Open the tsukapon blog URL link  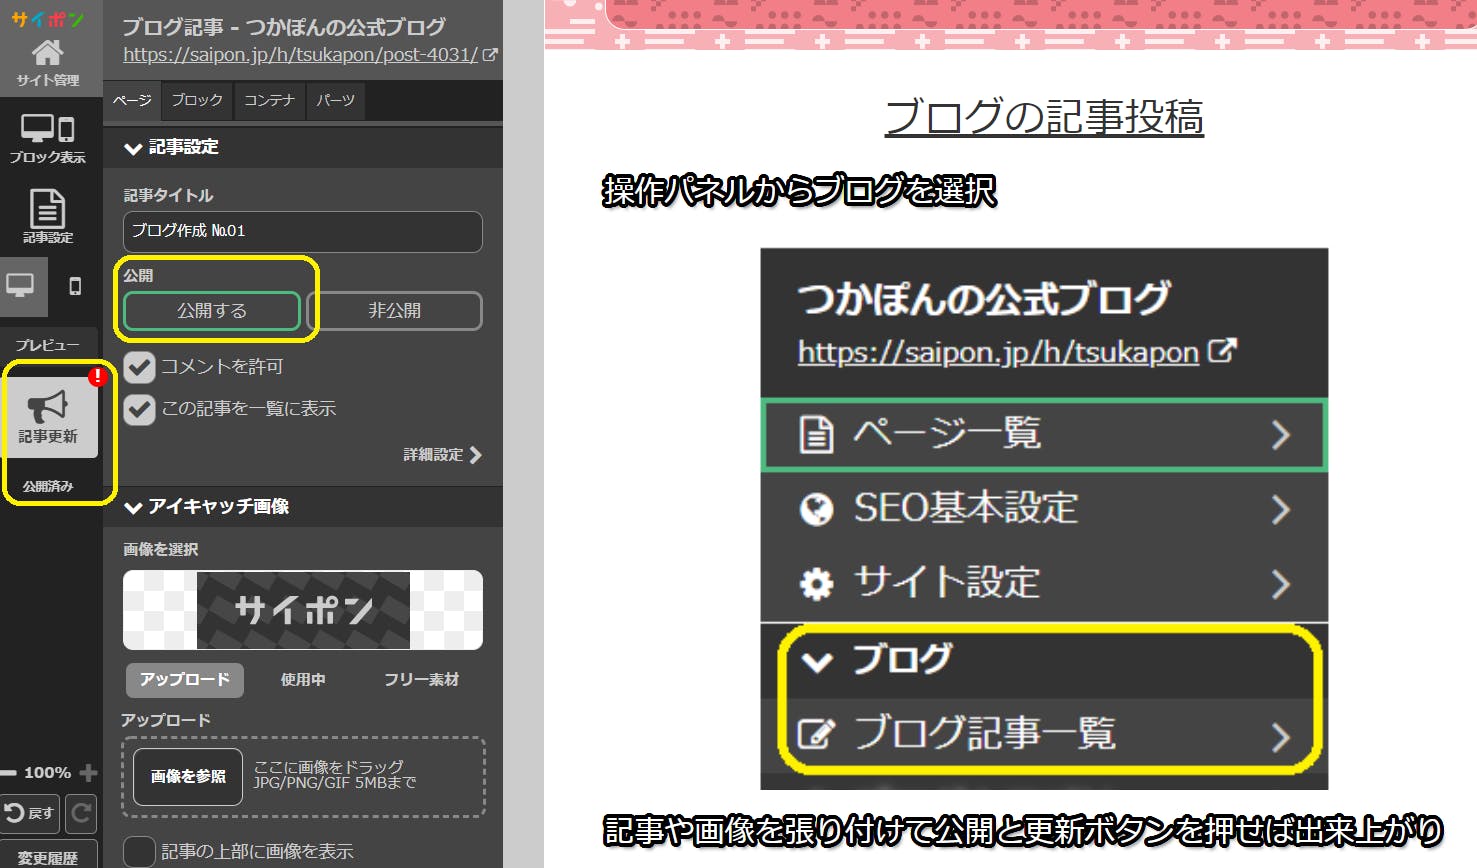point(300,55)
